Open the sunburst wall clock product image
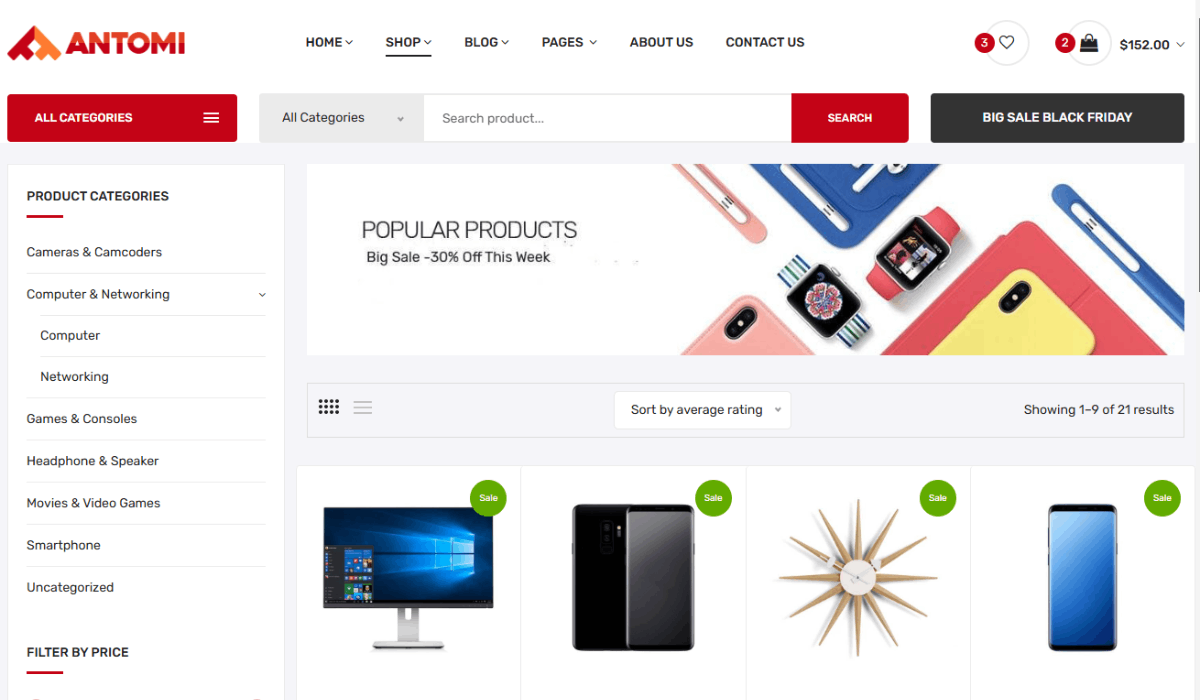This screenshot has width=1200, height=700. click(858, 578)
